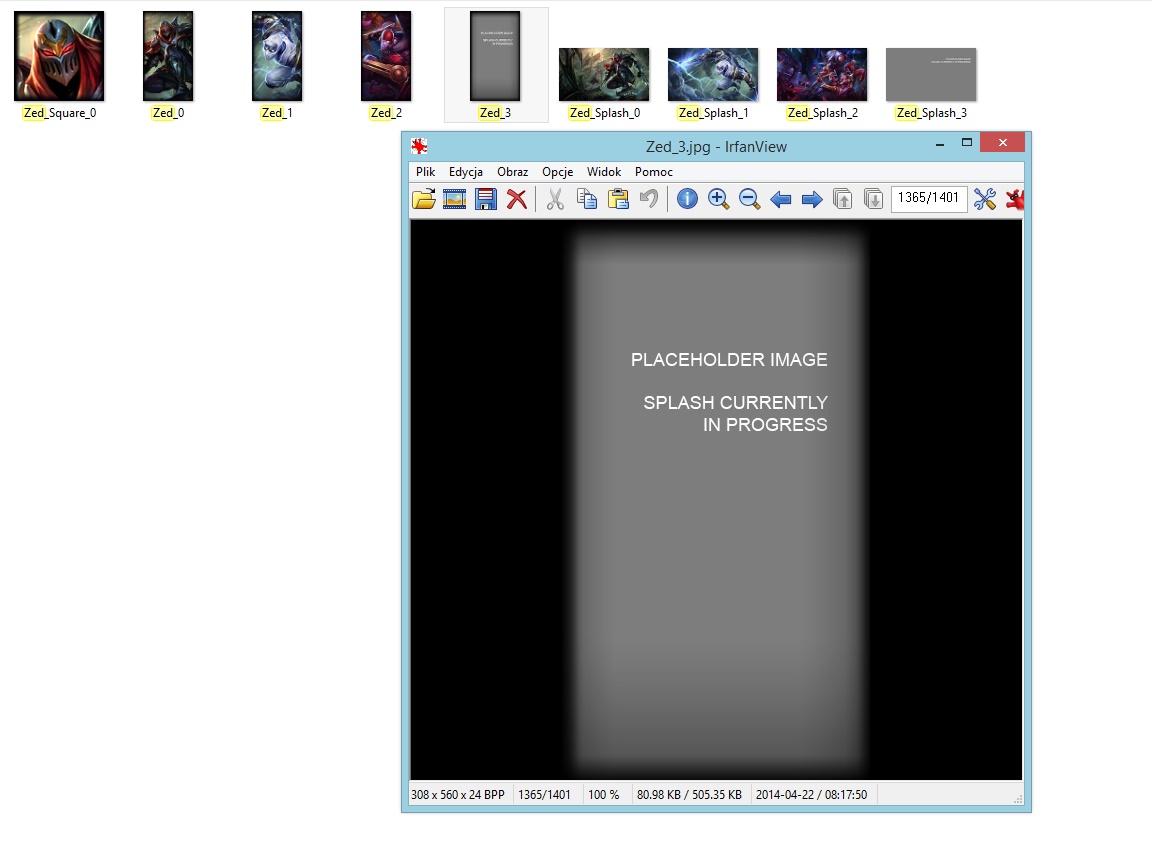
Task: Click the placeholder image in IrfanView canvas
Action: point(716,499)
